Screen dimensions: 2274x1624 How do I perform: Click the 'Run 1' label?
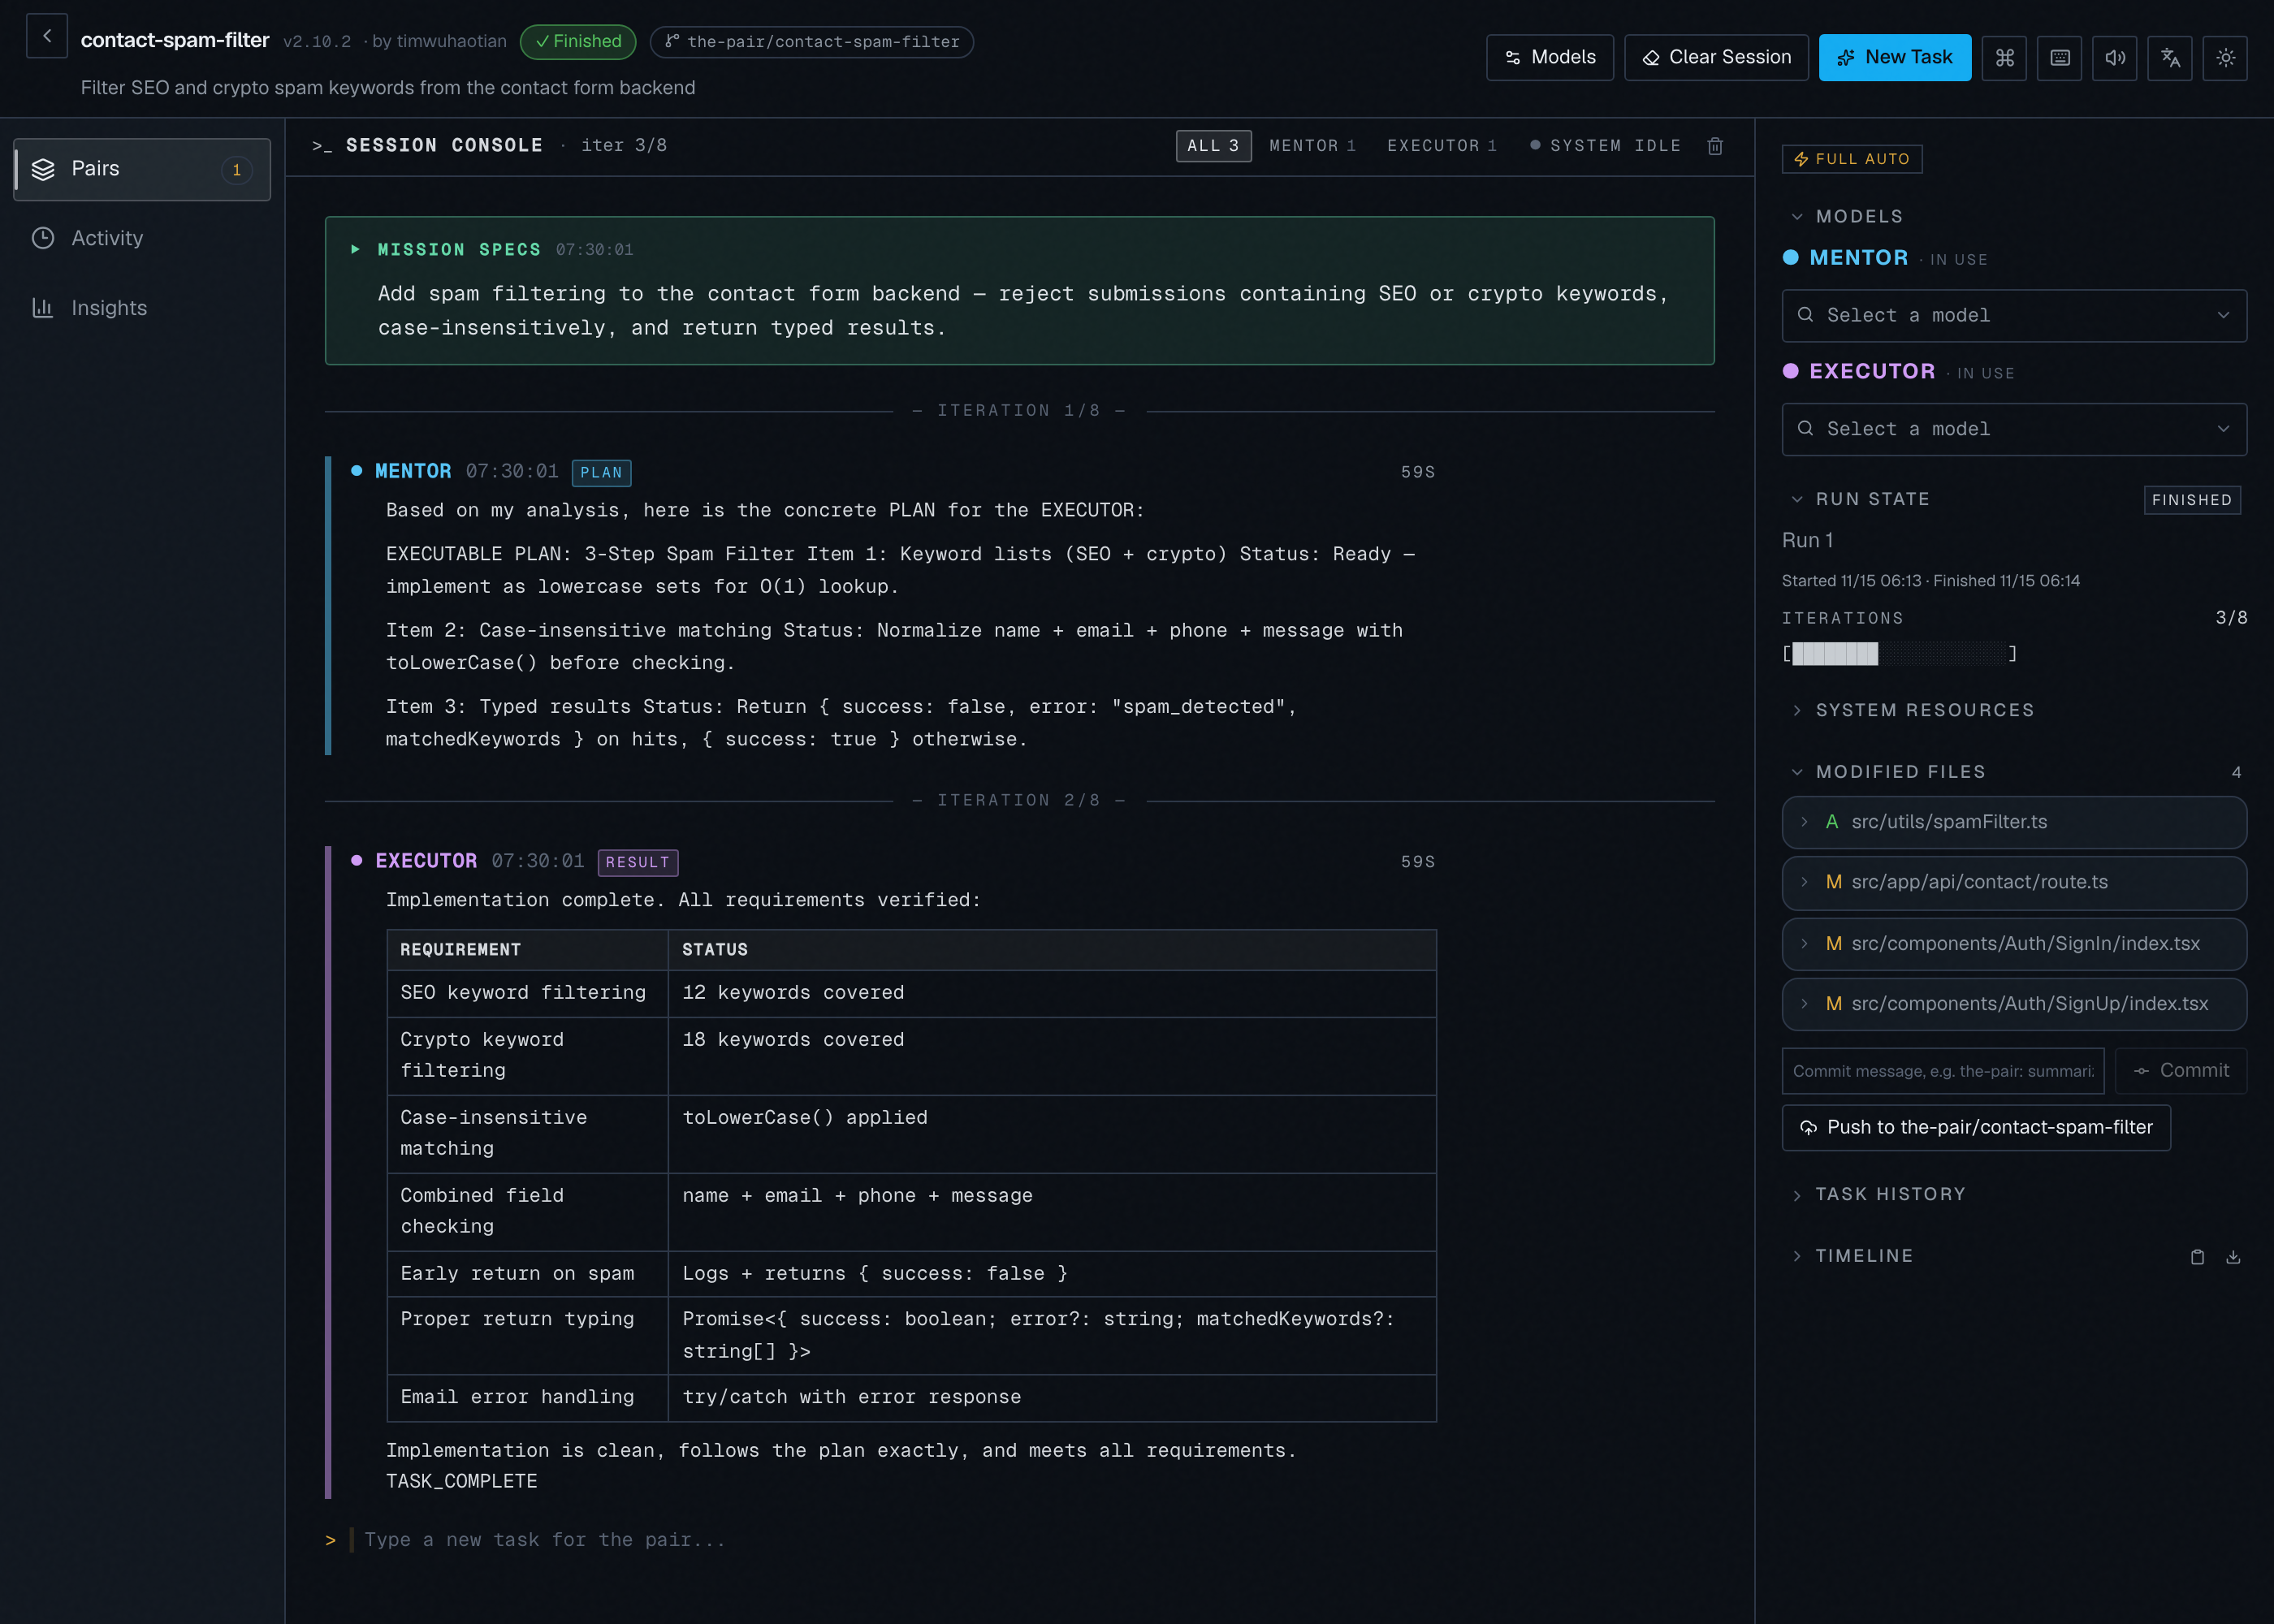tap(1807, 541)
